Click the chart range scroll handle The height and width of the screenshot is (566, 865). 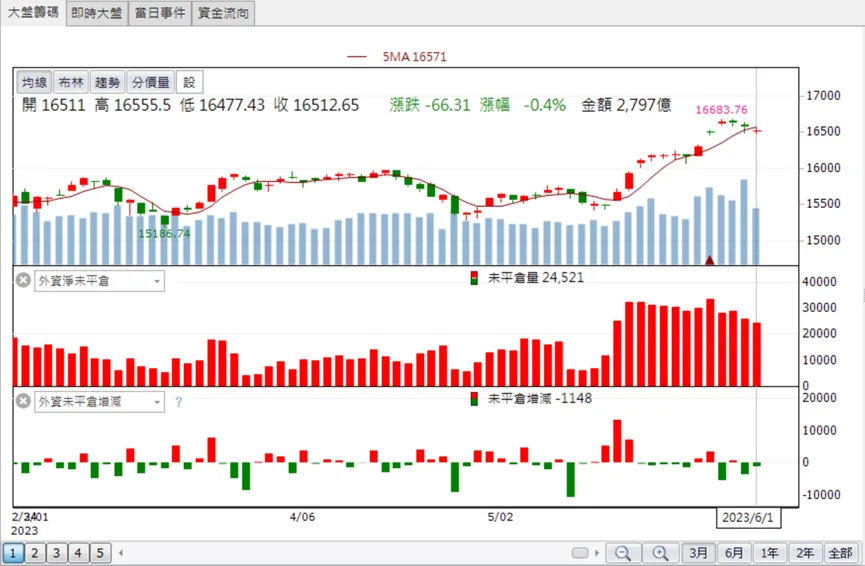coord(580,553)
